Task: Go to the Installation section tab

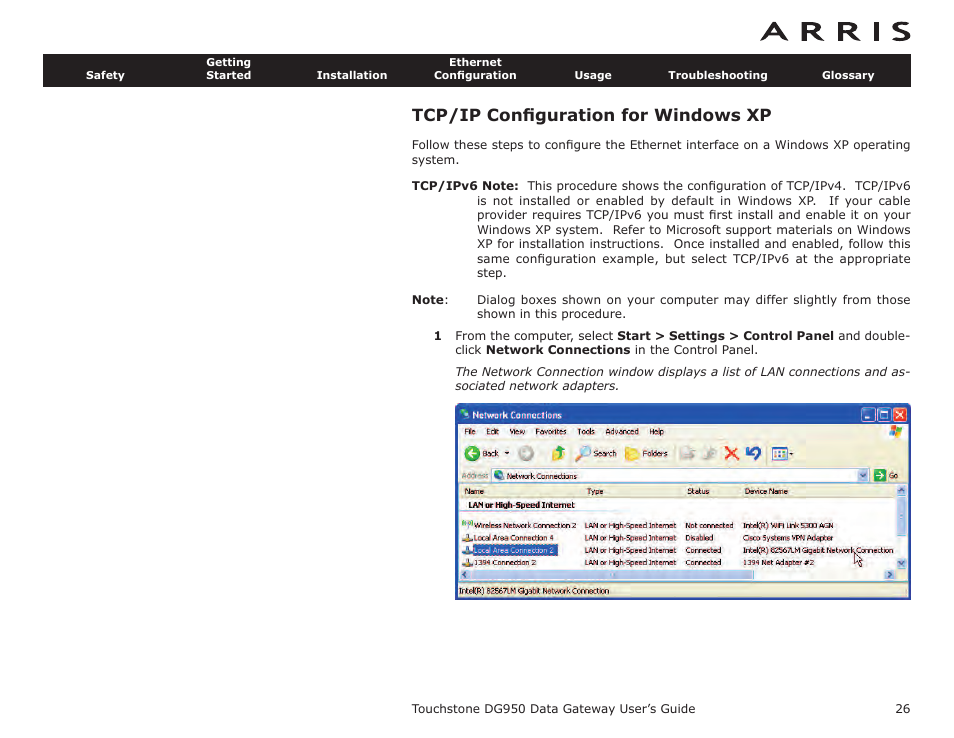Action: pyautogui.click(x=352, y=75)
